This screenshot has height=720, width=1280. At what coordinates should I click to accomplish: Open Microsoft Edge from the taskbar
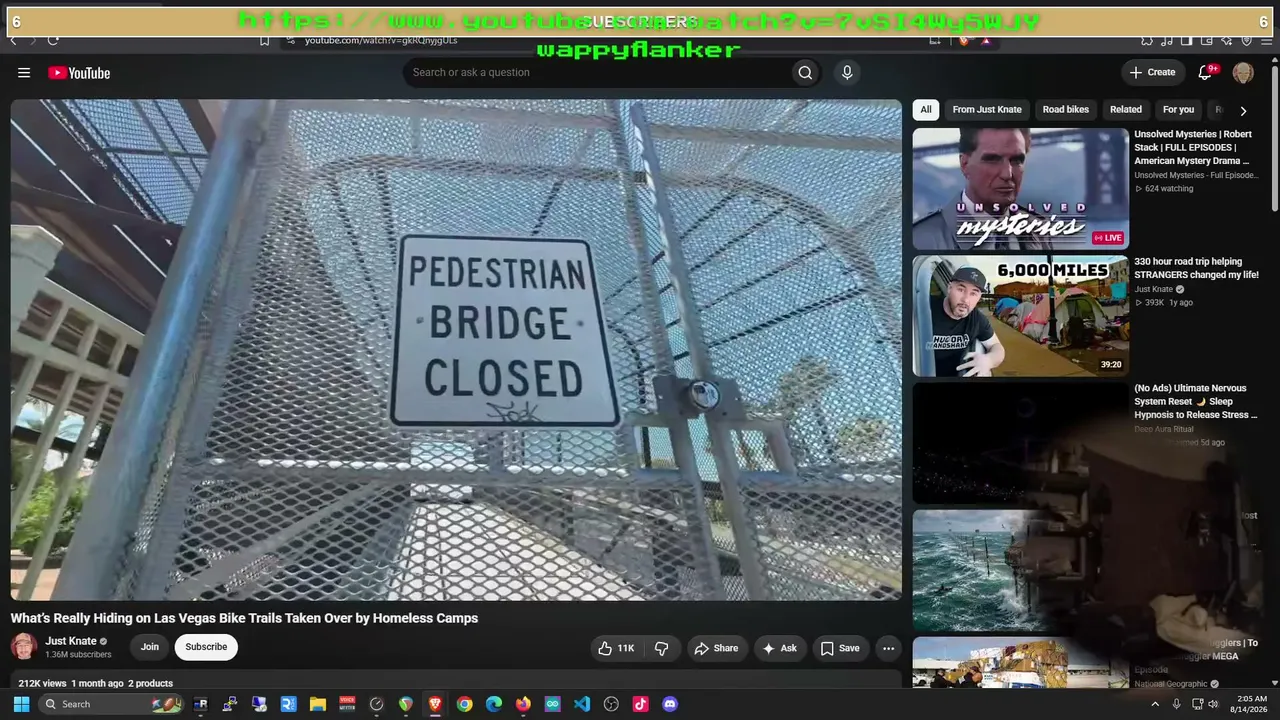click(x=494, y=704)
